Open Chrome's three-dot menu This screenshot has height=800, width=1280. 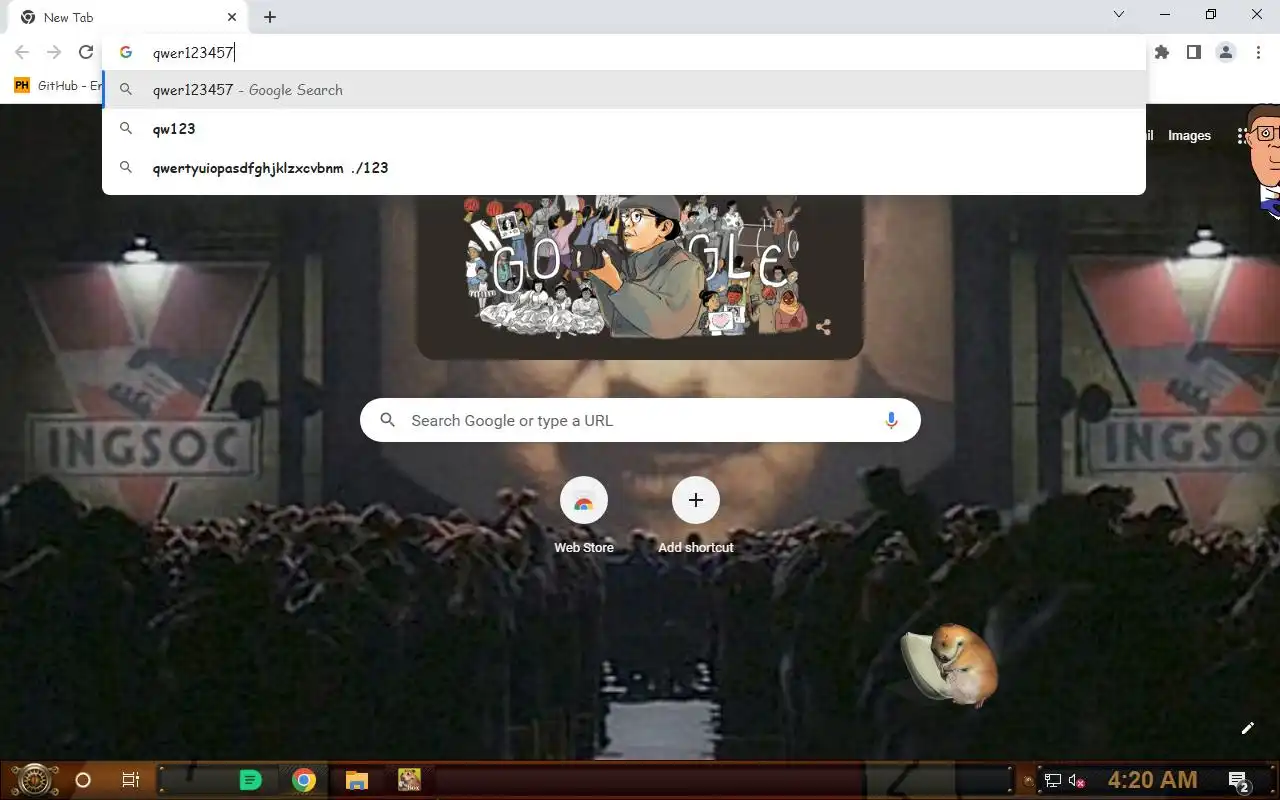(1258, 52)
